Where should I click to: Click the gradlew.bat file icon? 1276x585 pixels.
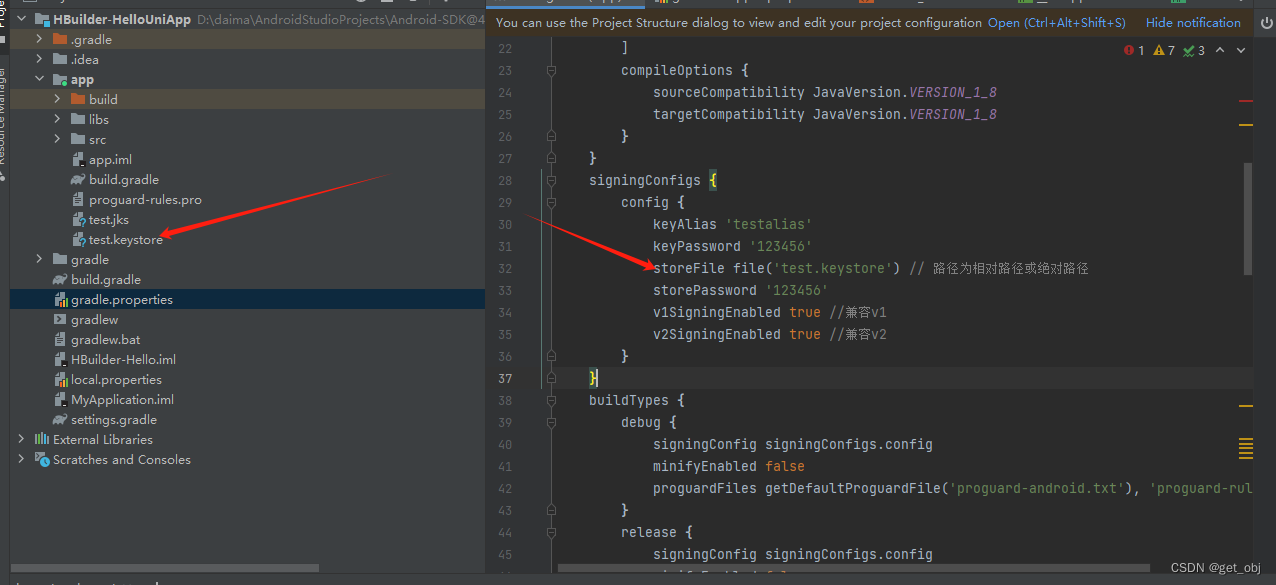click(62, 340)
